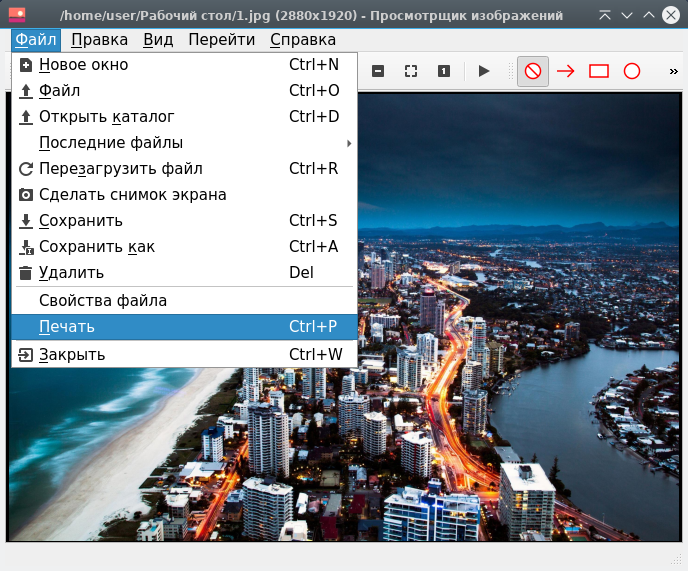Select the red arrow drawing tool
The height and width of the screenshot is (571, 688).
[x=566, y=71]
